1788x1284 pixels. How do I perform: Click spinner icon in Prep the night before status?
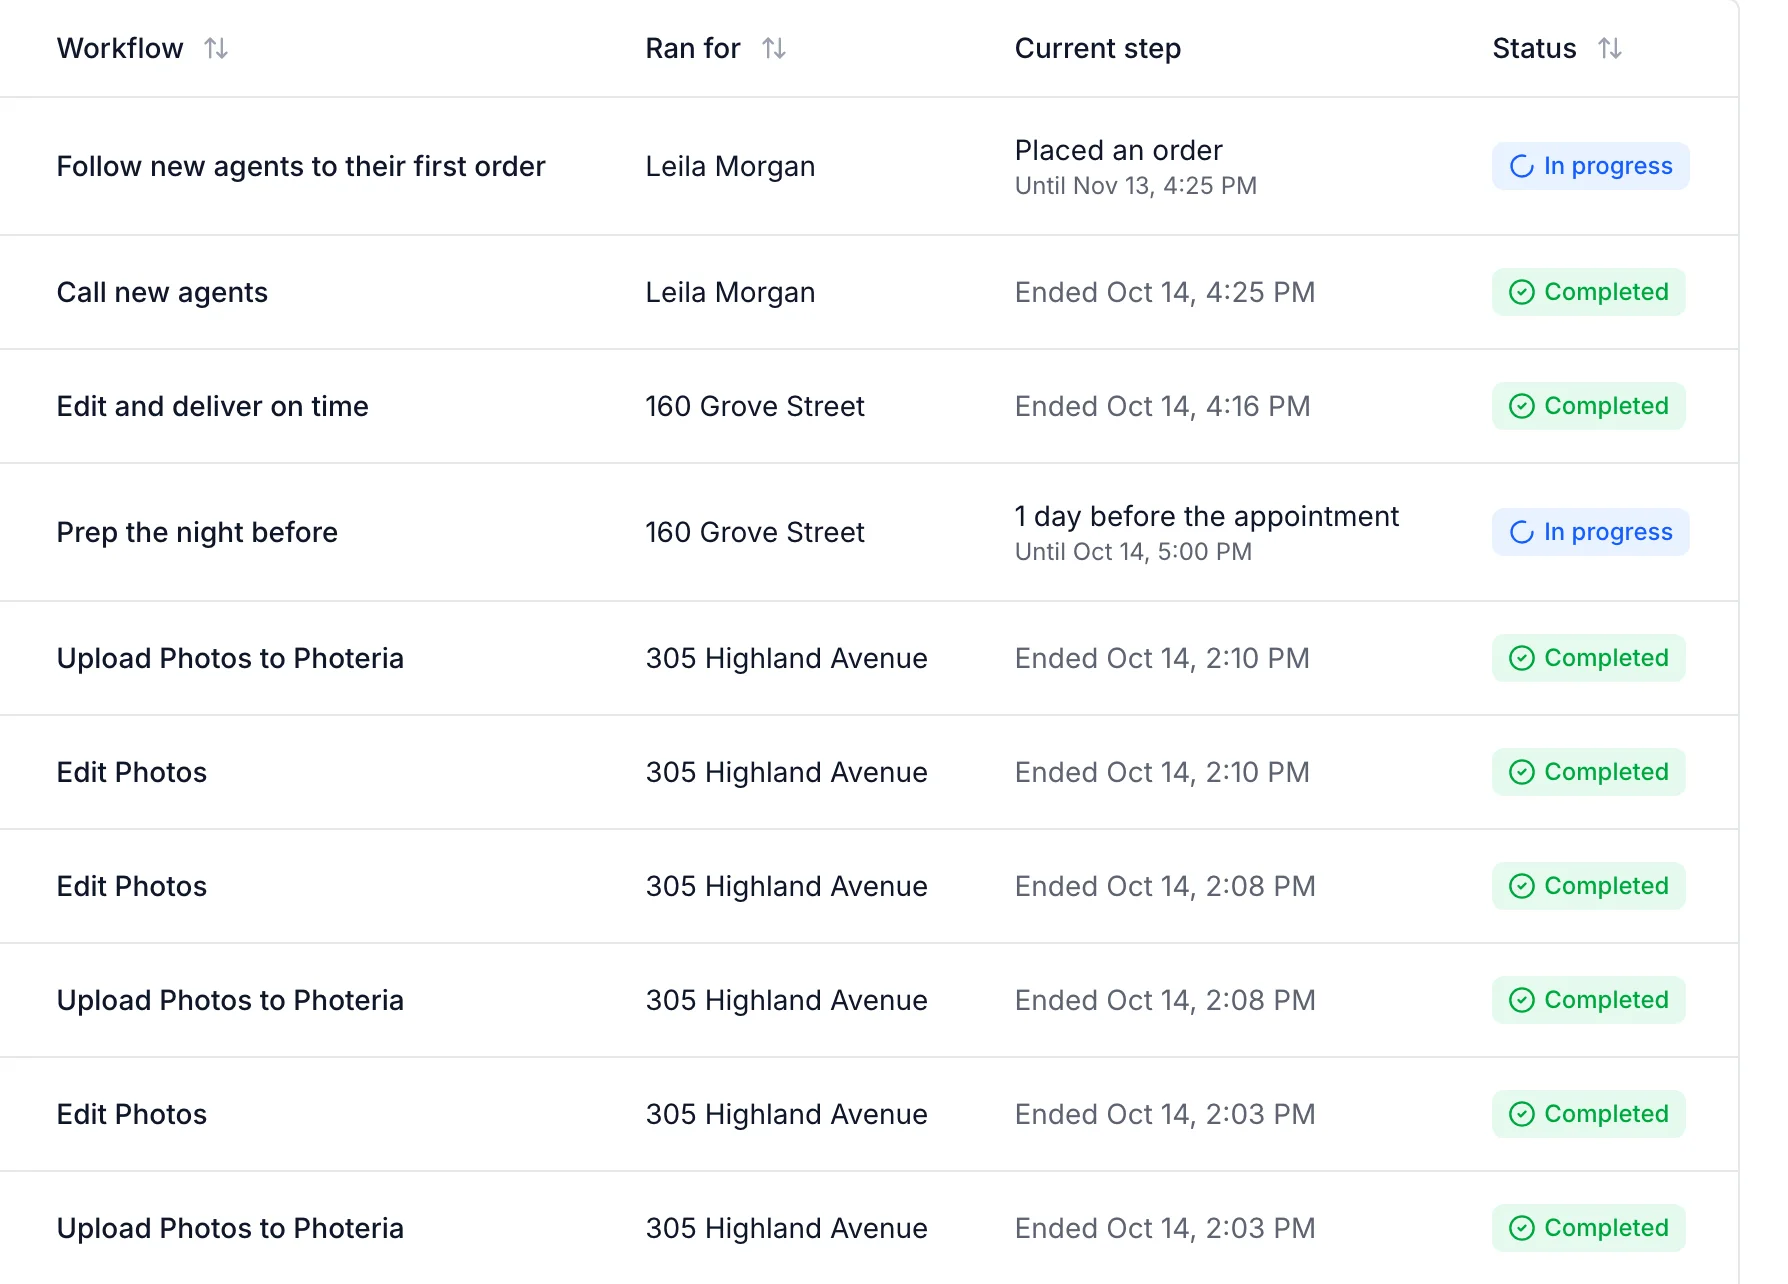[x=1522, y=532]
